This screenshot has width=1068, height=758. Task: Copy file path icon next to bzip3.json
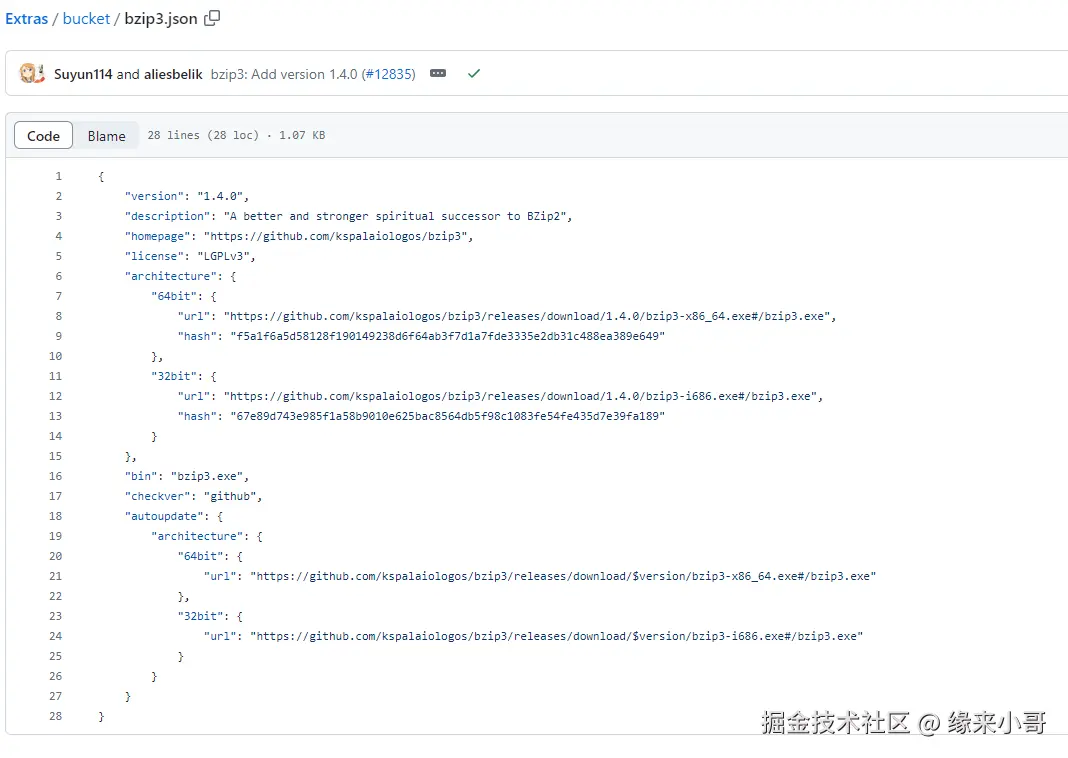tap(213, 18)
